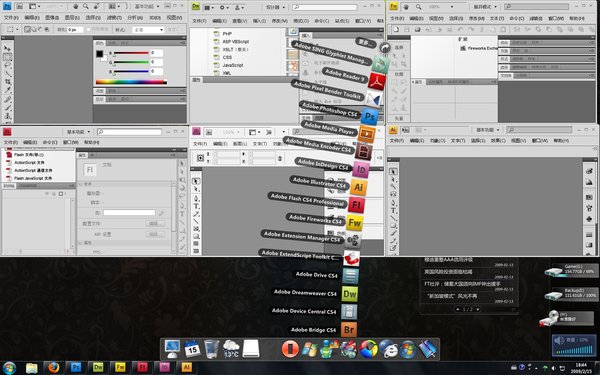600x375 pixels.
Task: Open Adobe Device Central CS4 icon
Action: click(x=349, y=311)
